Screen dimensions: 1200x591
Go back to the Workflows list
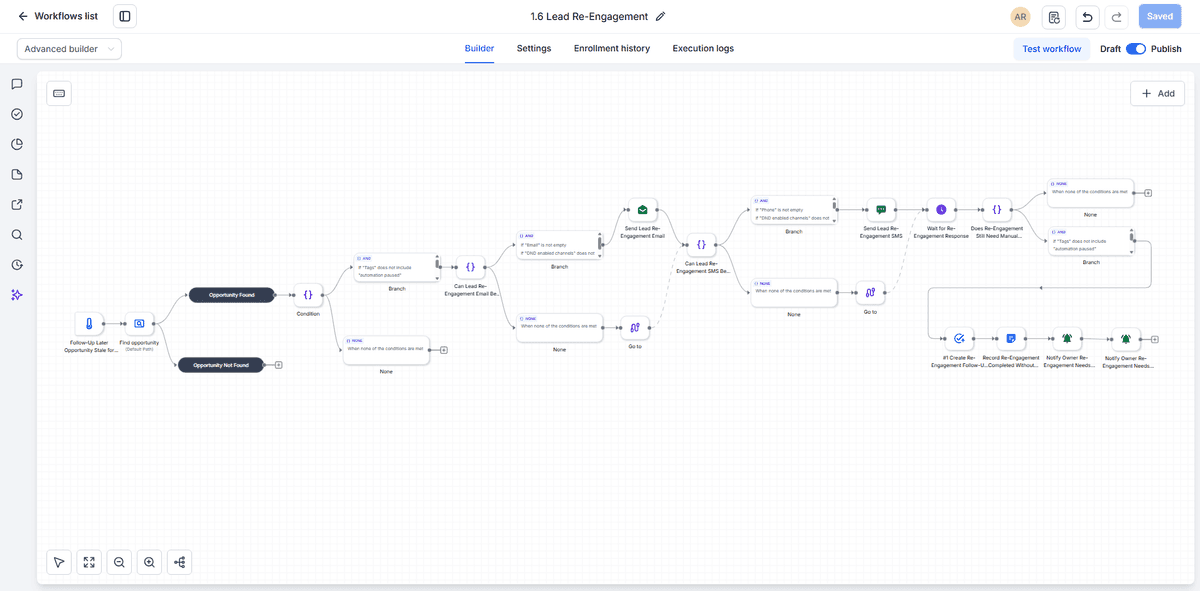pyautogui.click(x=57, y=16)
